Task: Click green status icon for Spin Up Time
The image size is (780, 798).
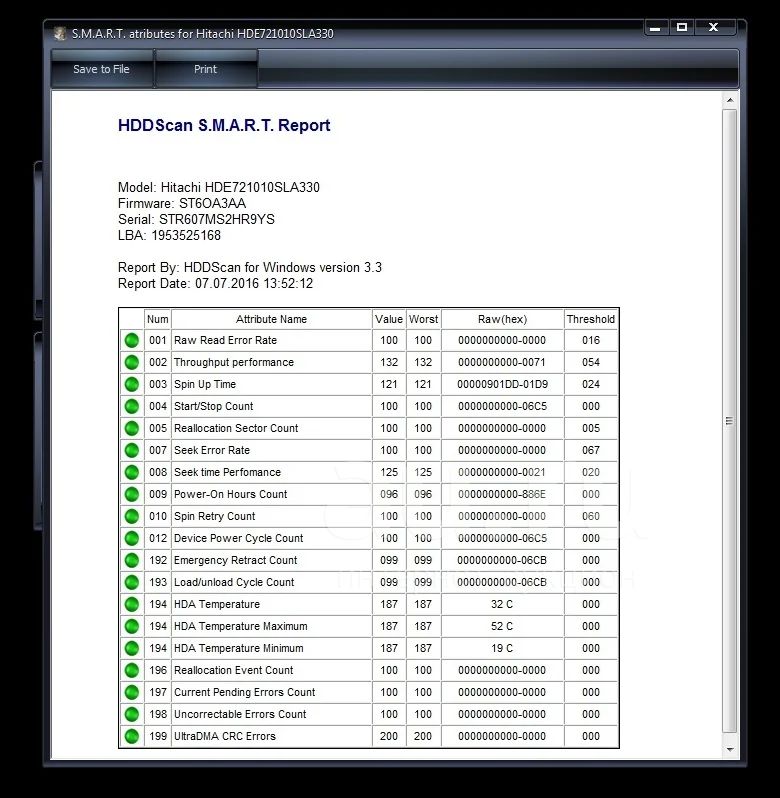Action: pos(132,384)
